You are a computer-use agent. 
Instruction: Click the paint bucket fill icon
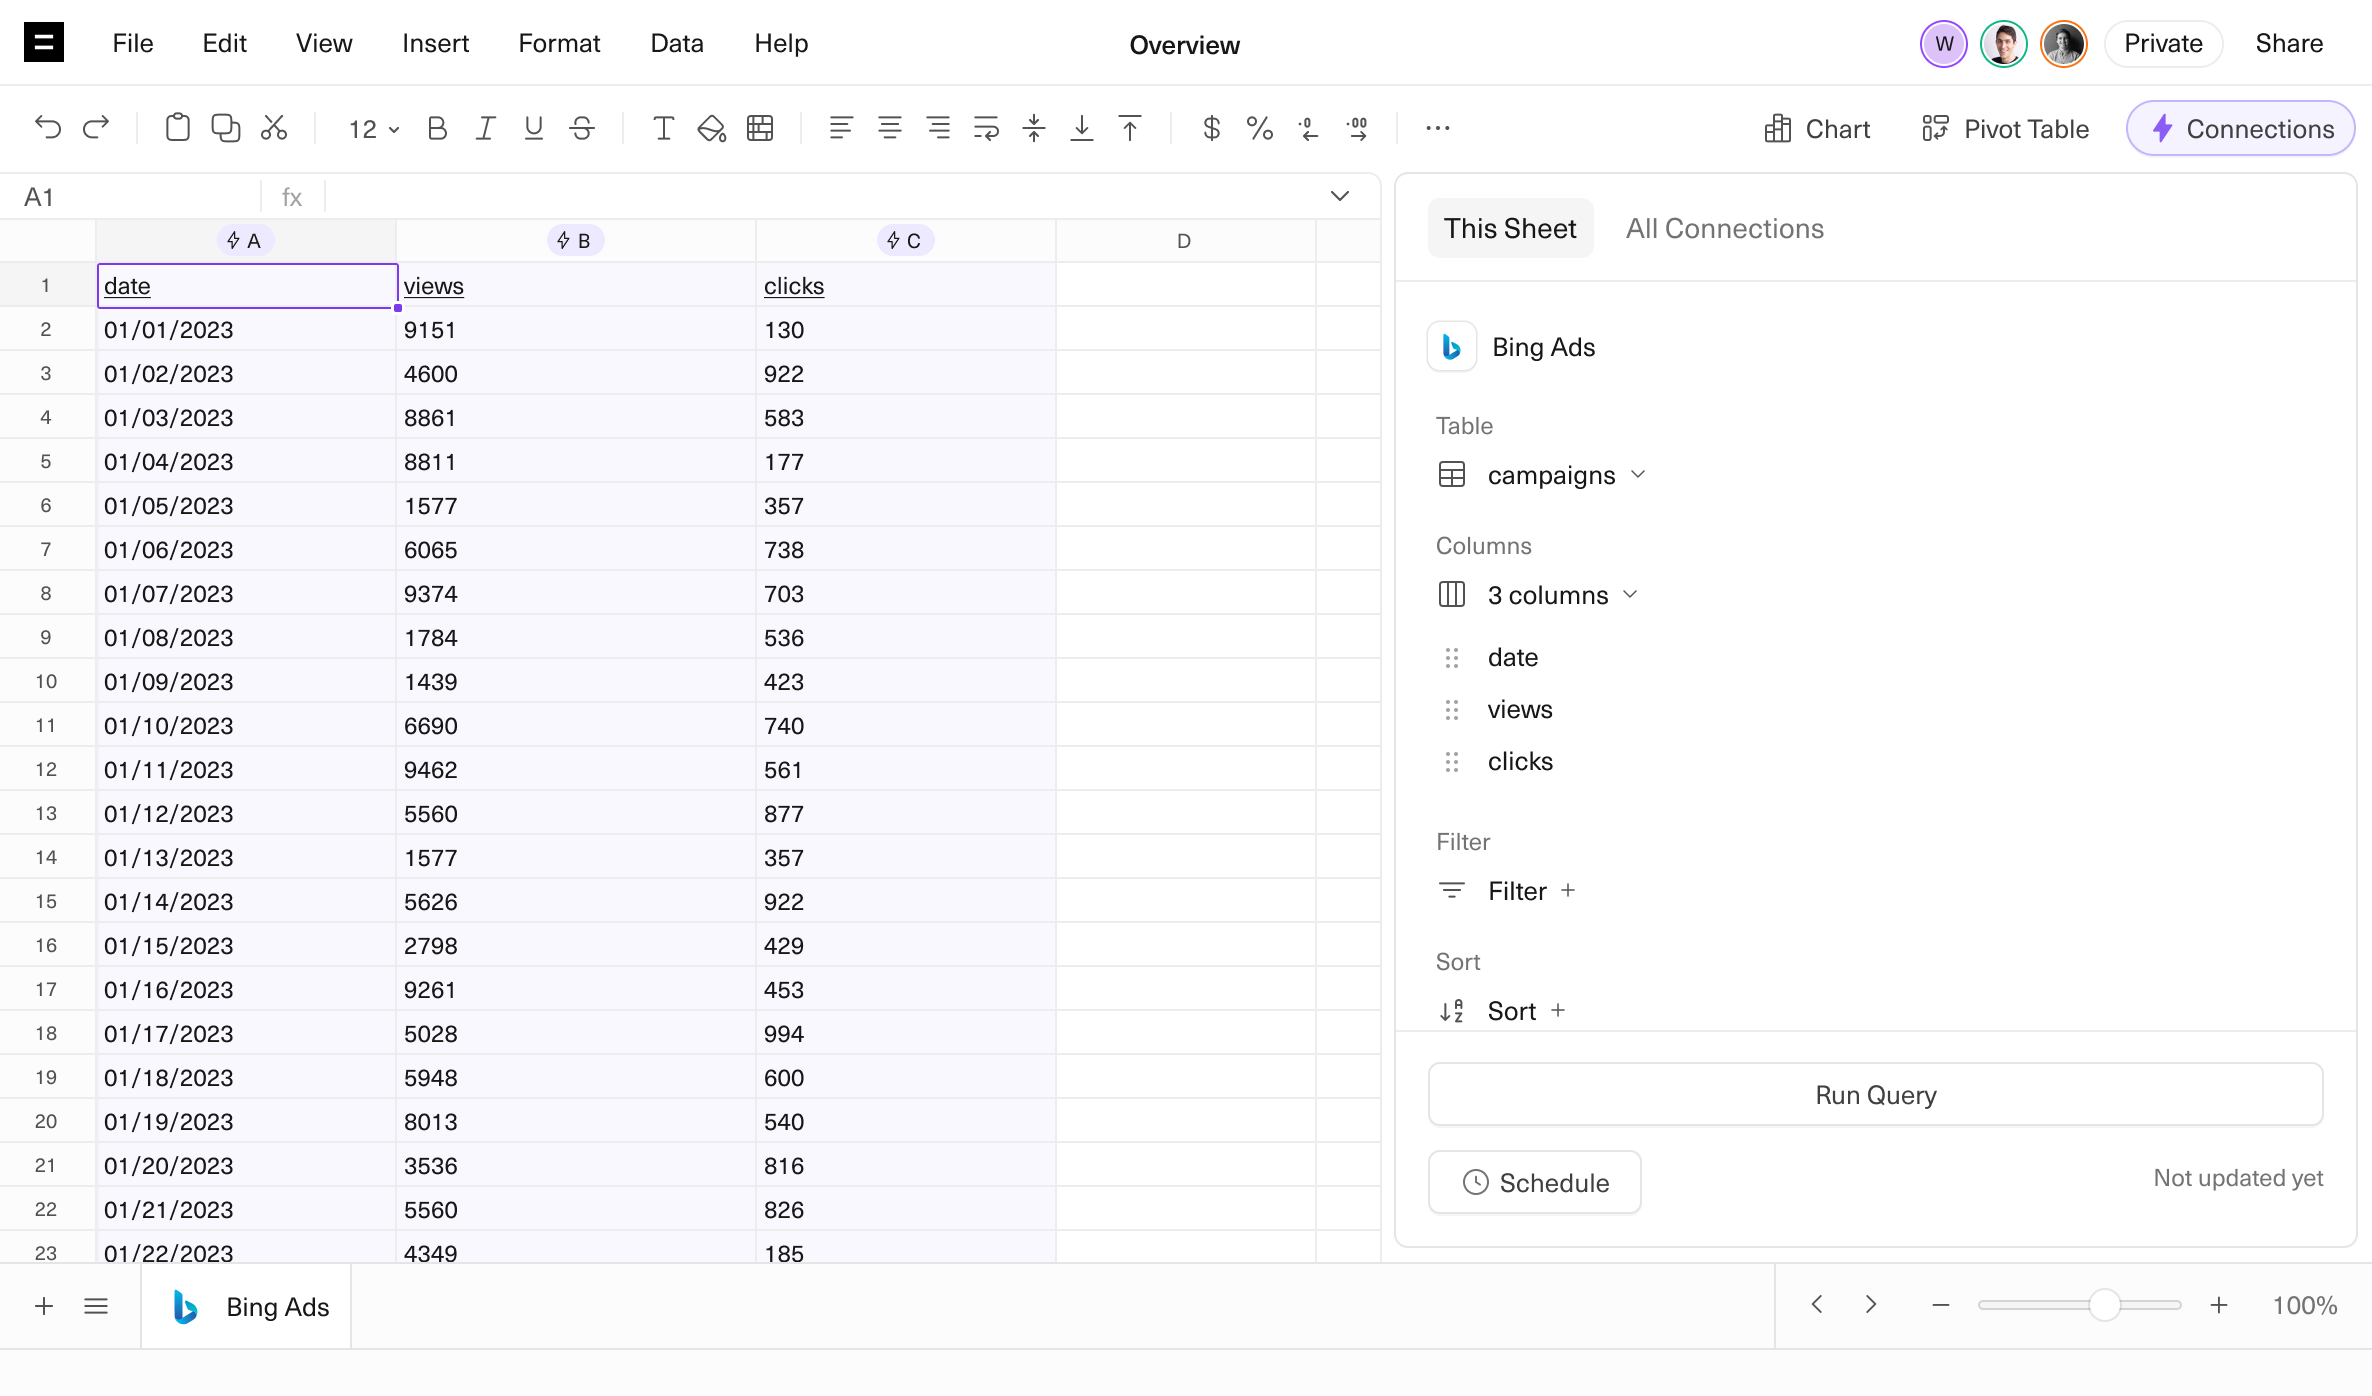pos(711,128)
